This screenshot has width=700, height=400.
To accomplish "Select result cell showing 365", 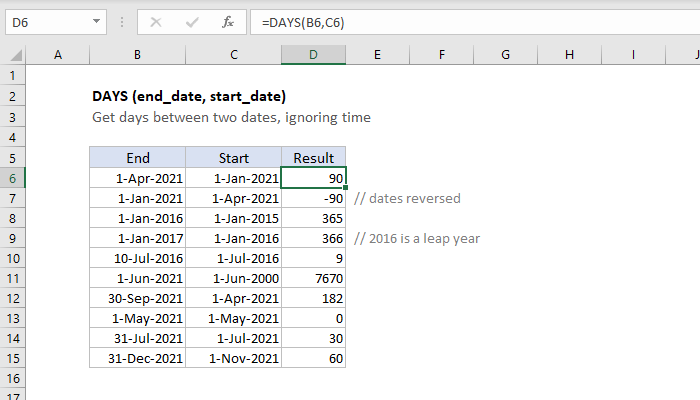I will 313,218.
